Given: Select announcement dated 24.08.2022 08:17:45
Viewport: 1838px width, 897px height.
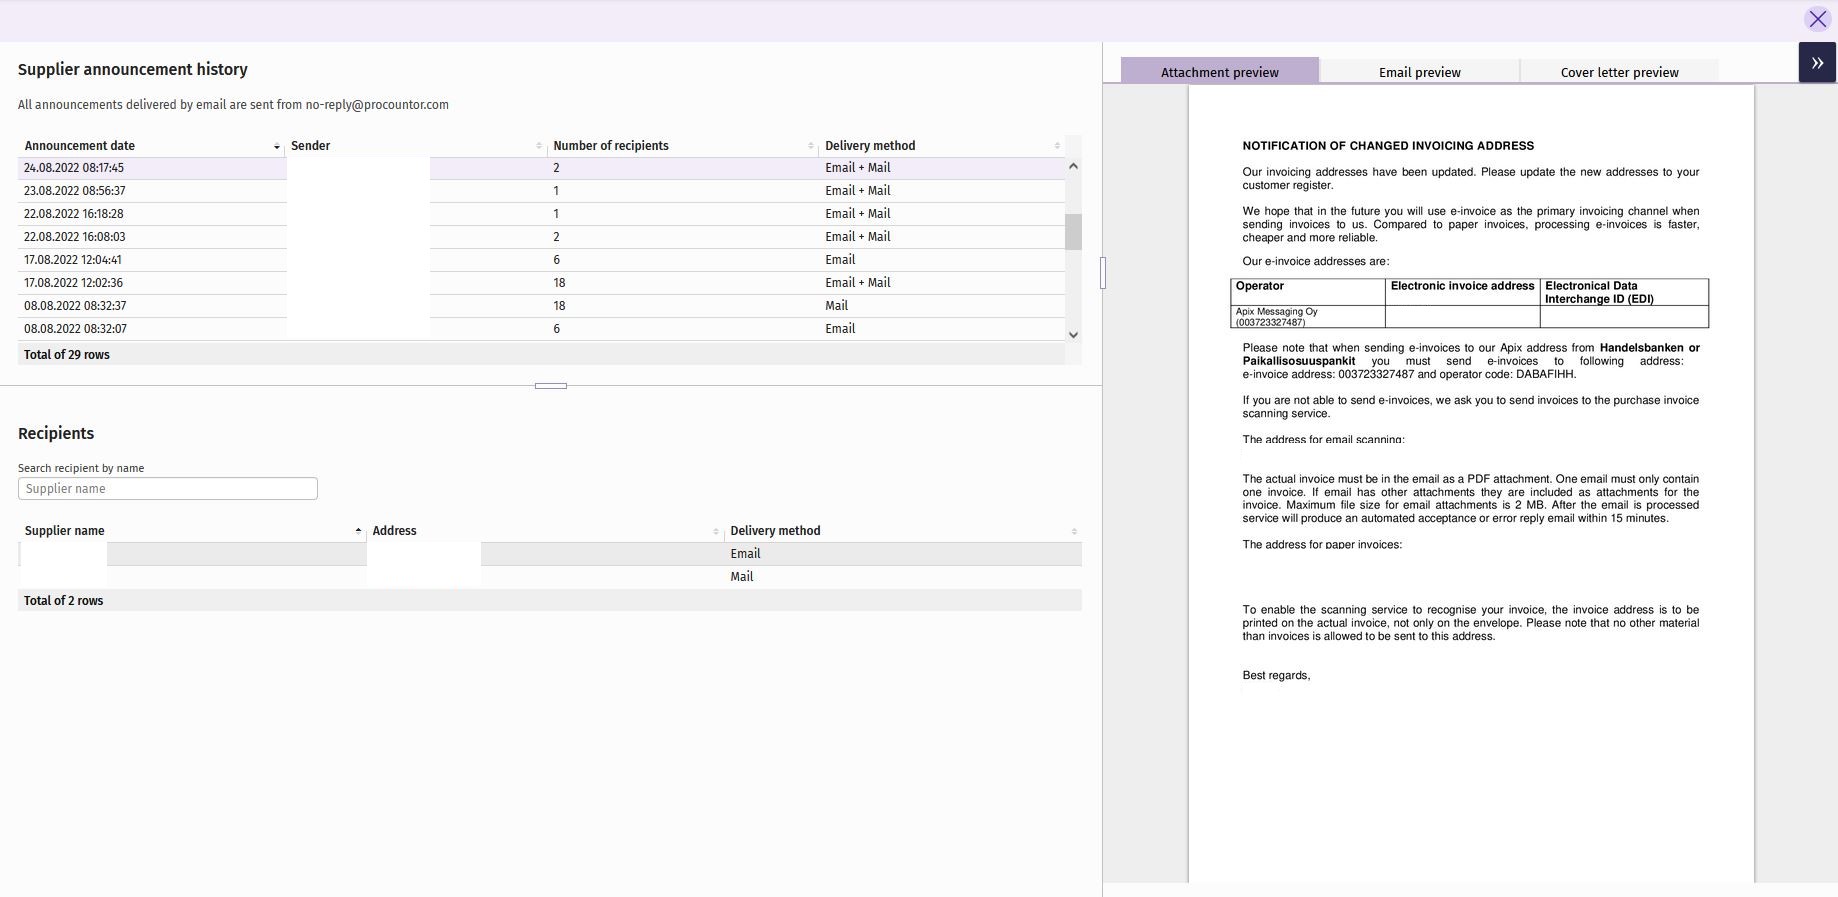Looking at the screenshot, I should point(541,168).
